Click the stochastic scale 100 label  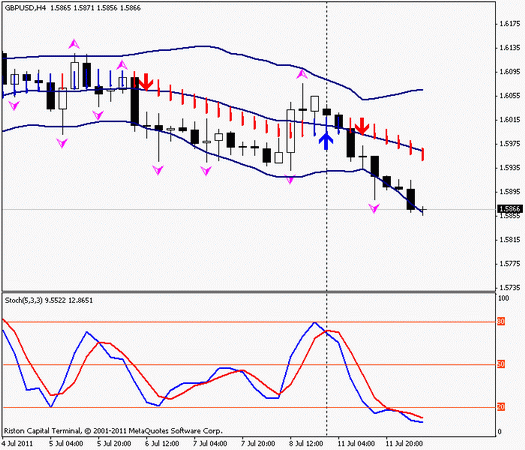tap(504, 298)
